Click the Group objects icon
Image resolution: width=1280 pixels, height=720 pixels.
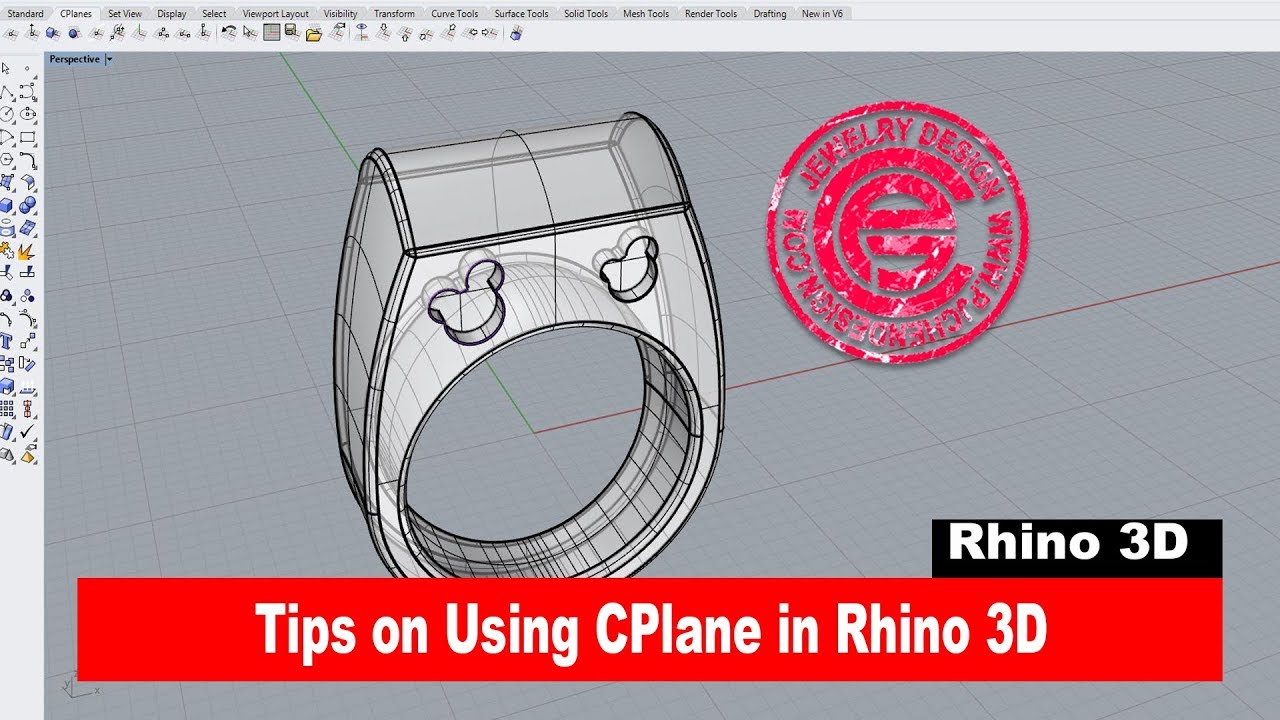pyautogui.click(x=7, y=295)
